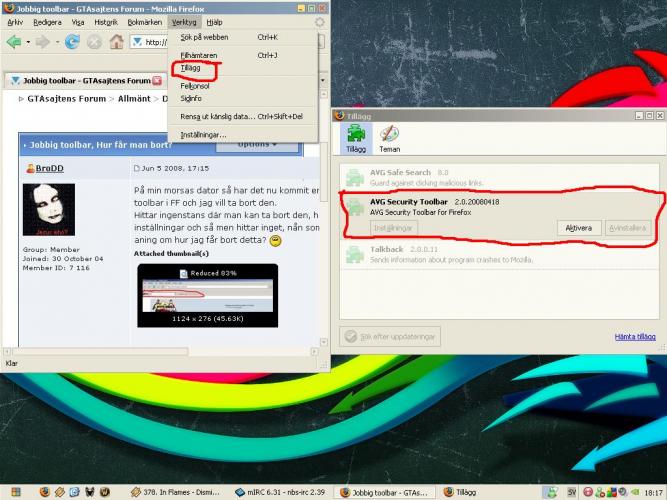Click the Allmänt breadcrumb link

point(134,99)
